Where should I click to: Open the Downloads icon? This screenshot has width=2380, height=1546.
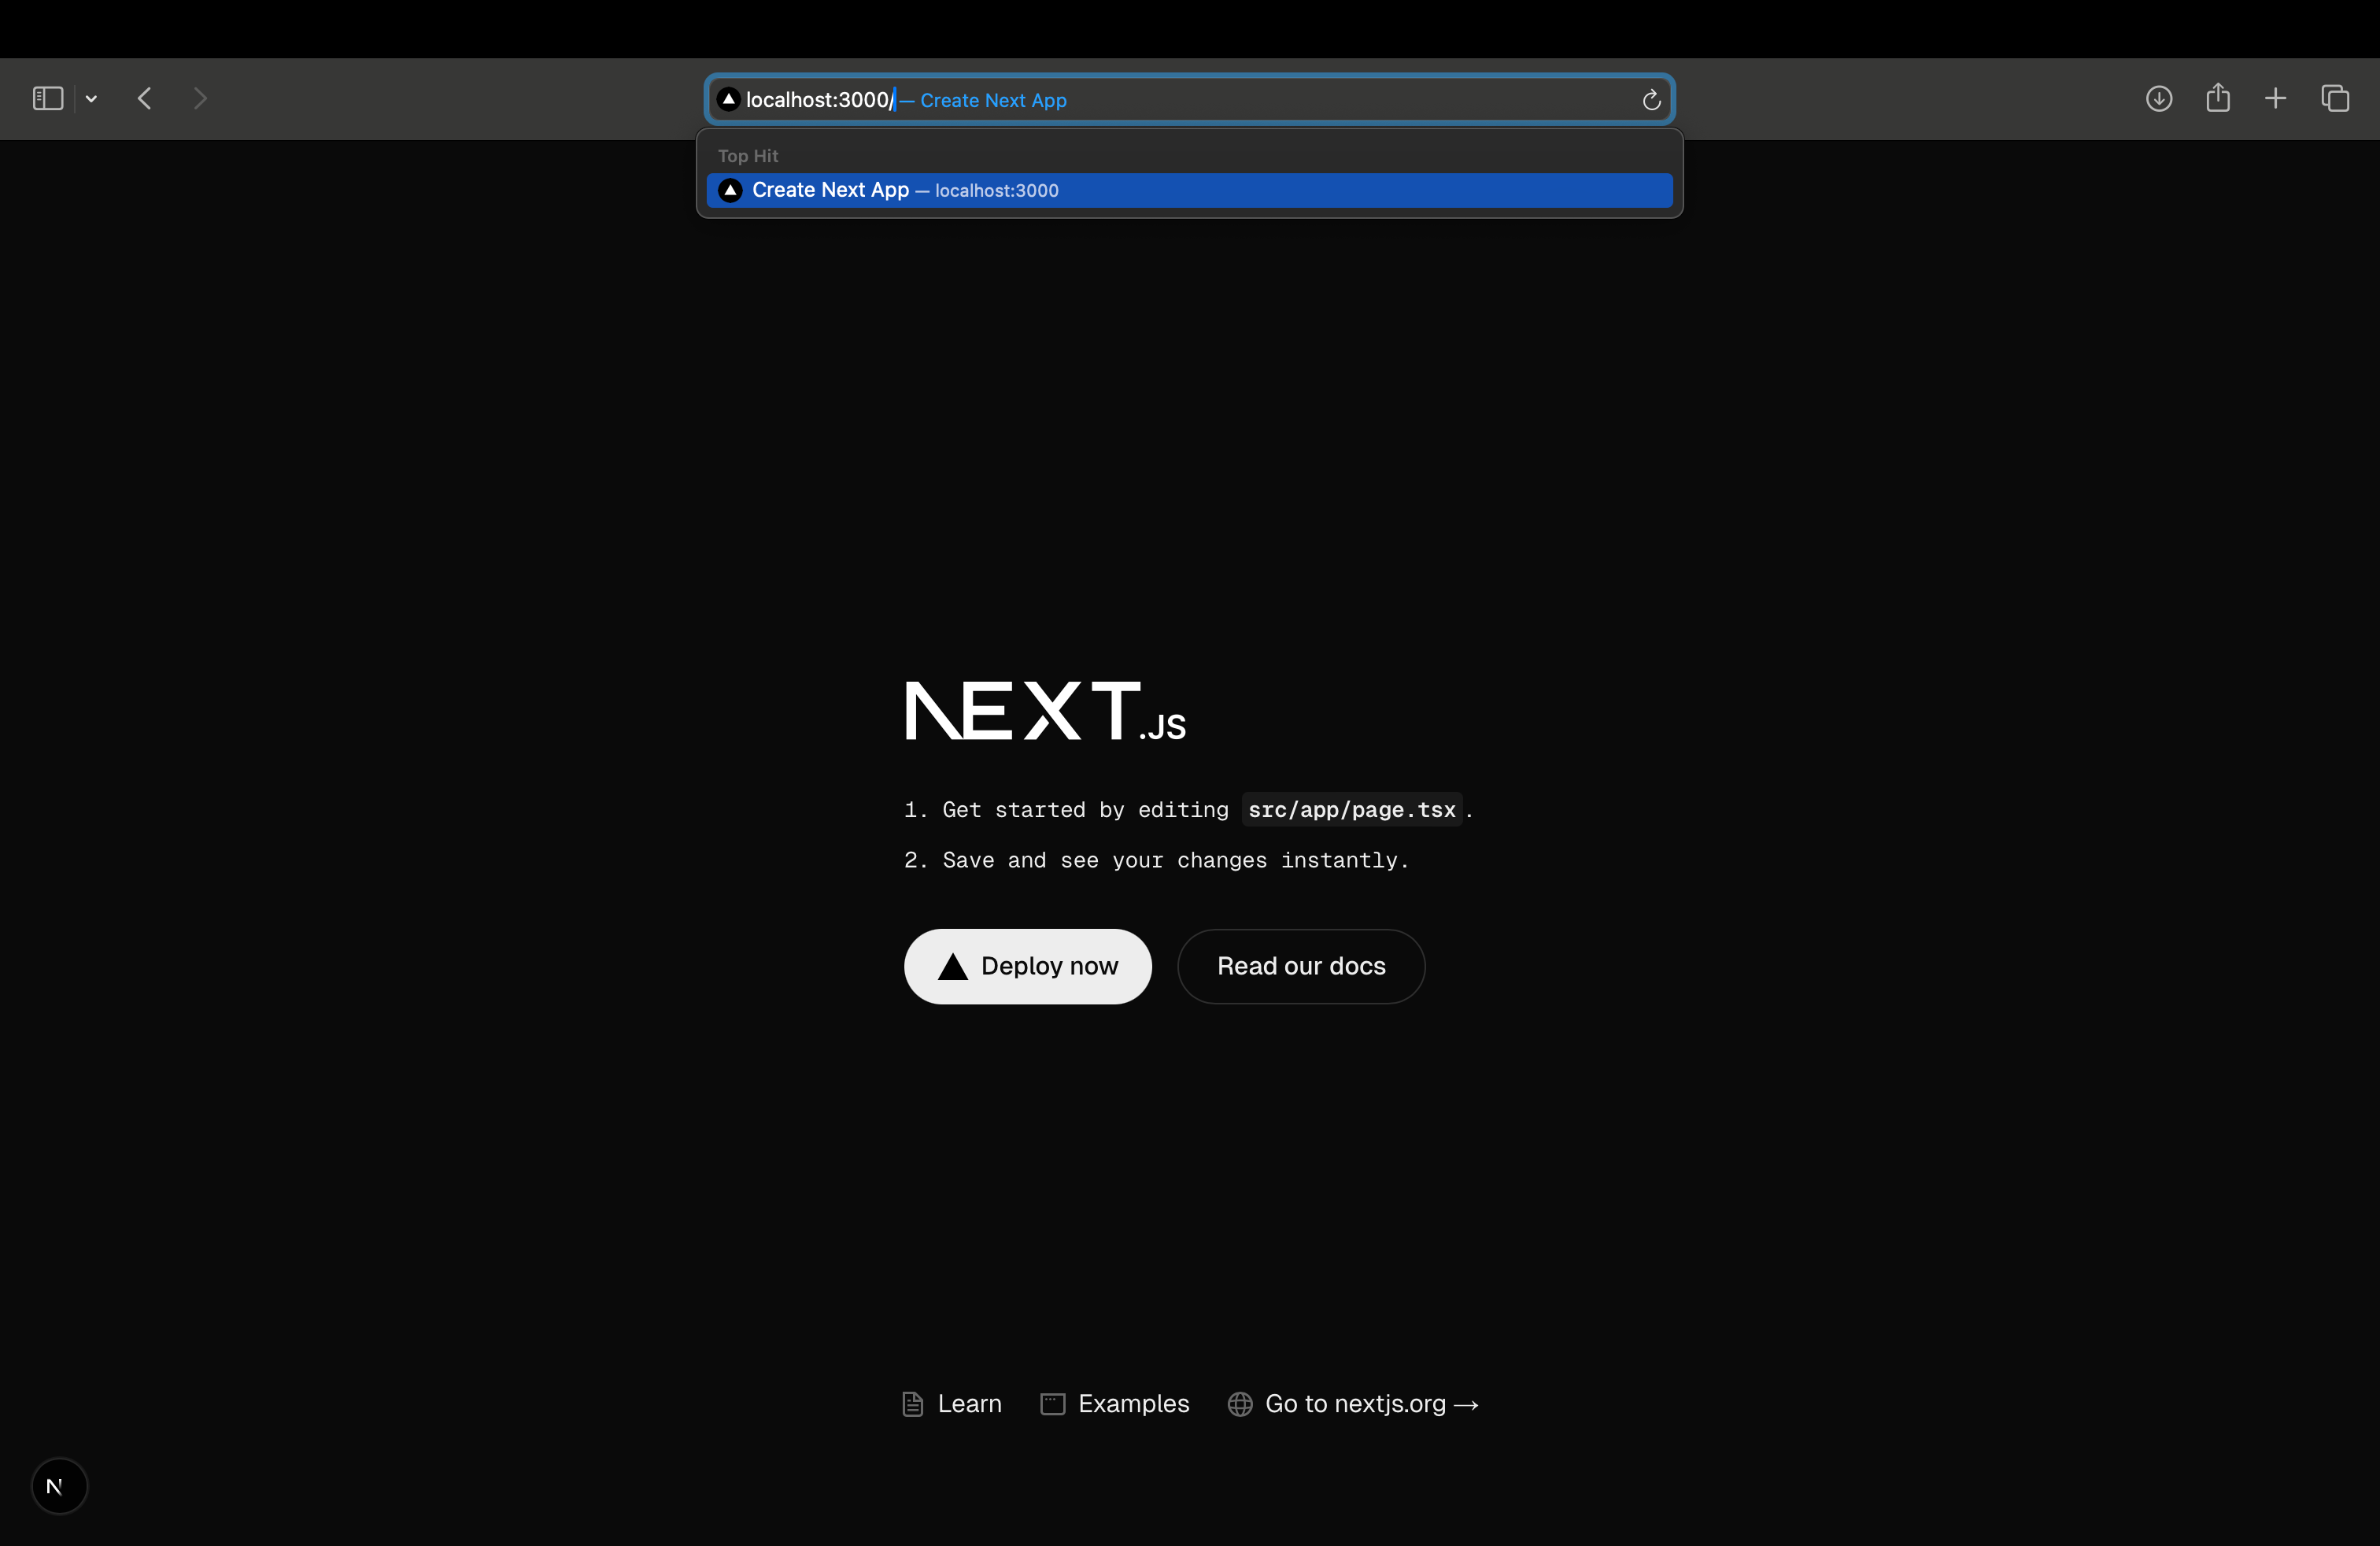[x=2158, y=98]
